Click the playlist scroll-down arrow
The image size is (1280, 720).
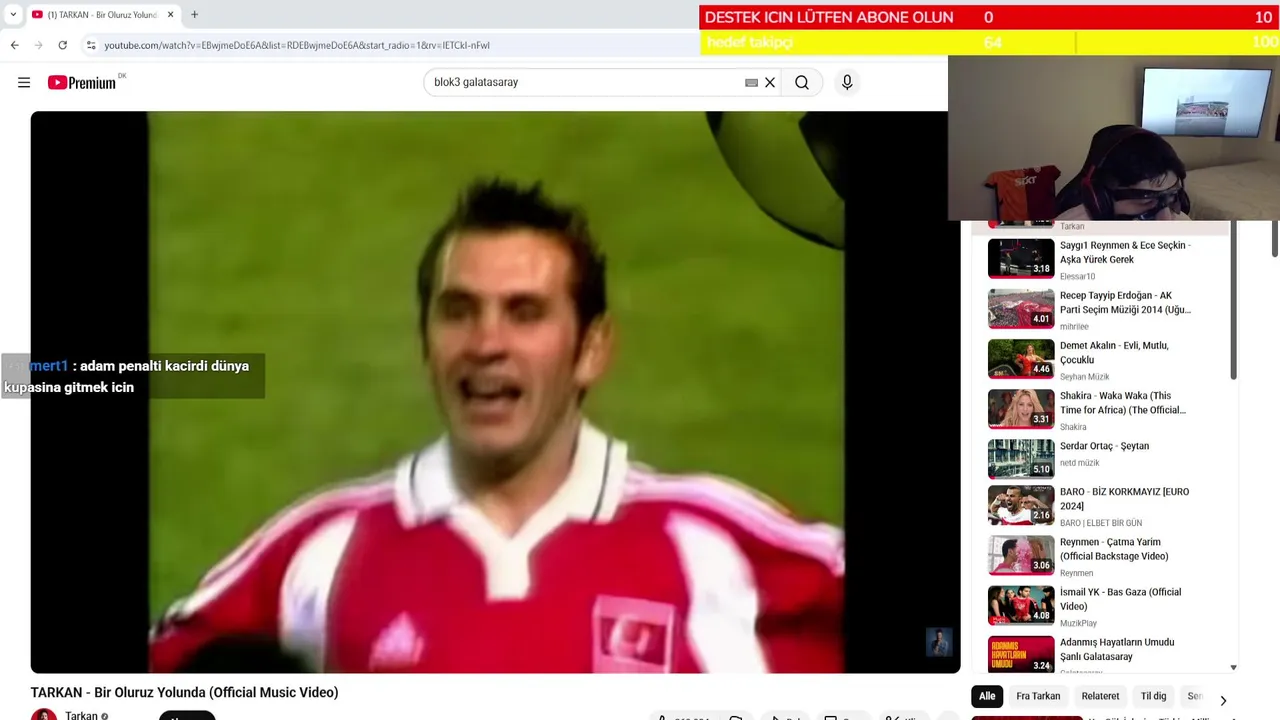[x=1233, y=667]
